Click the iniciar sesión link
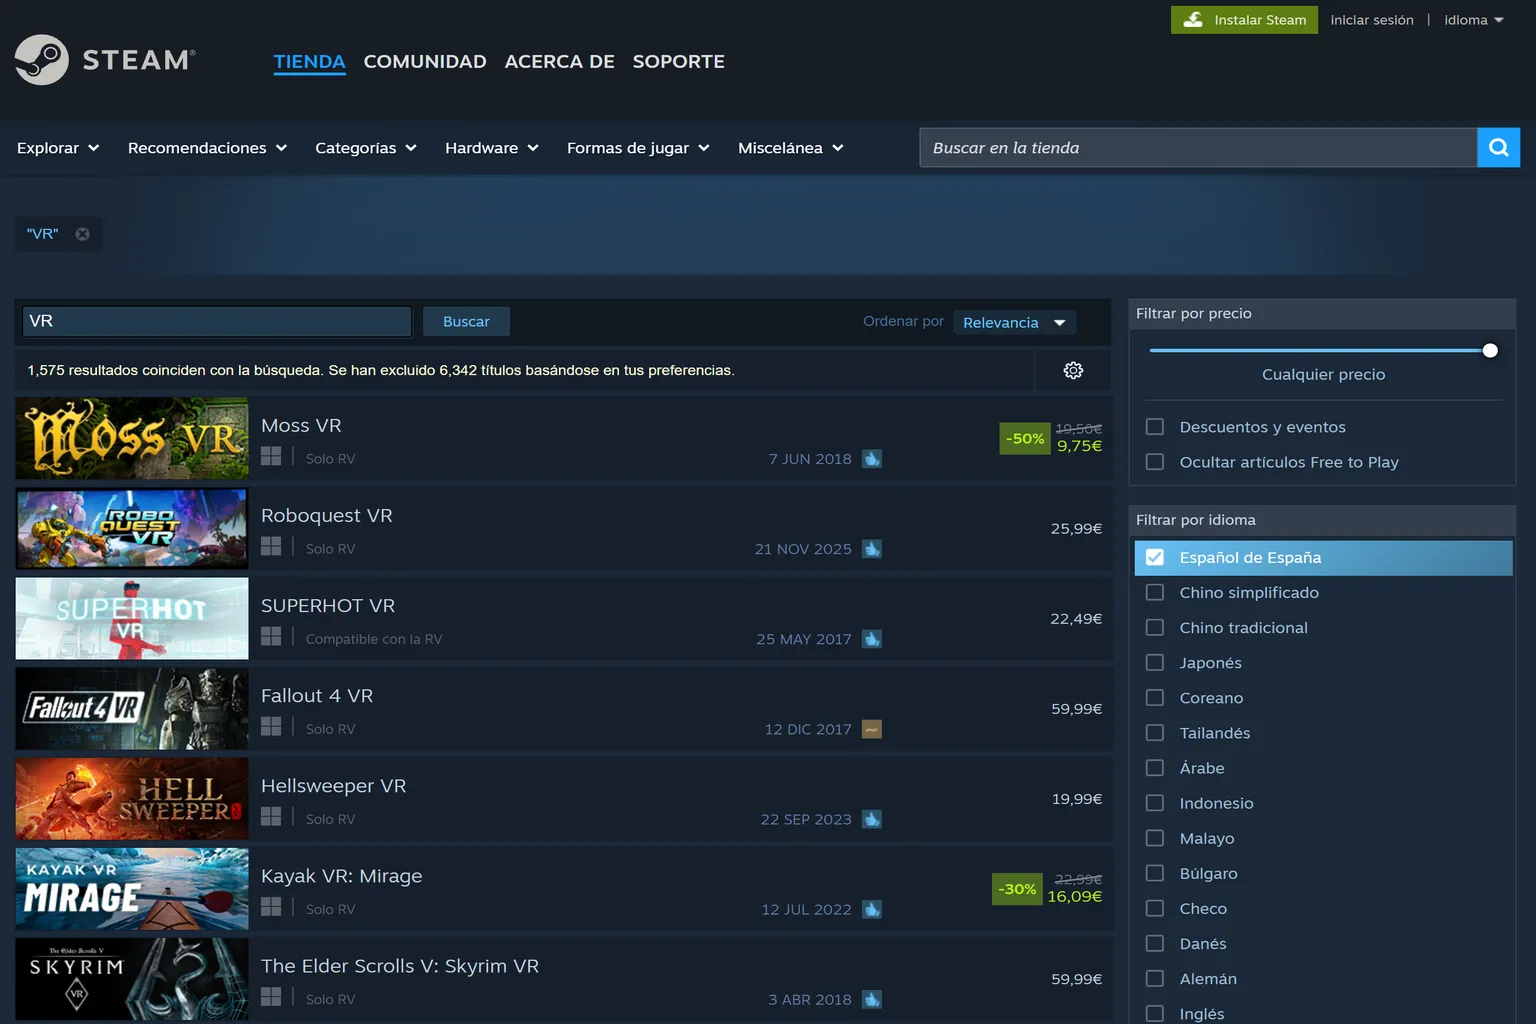Image resolution: width=1536 pixels, height=1024 pixels. click(x=1372, y=20)
